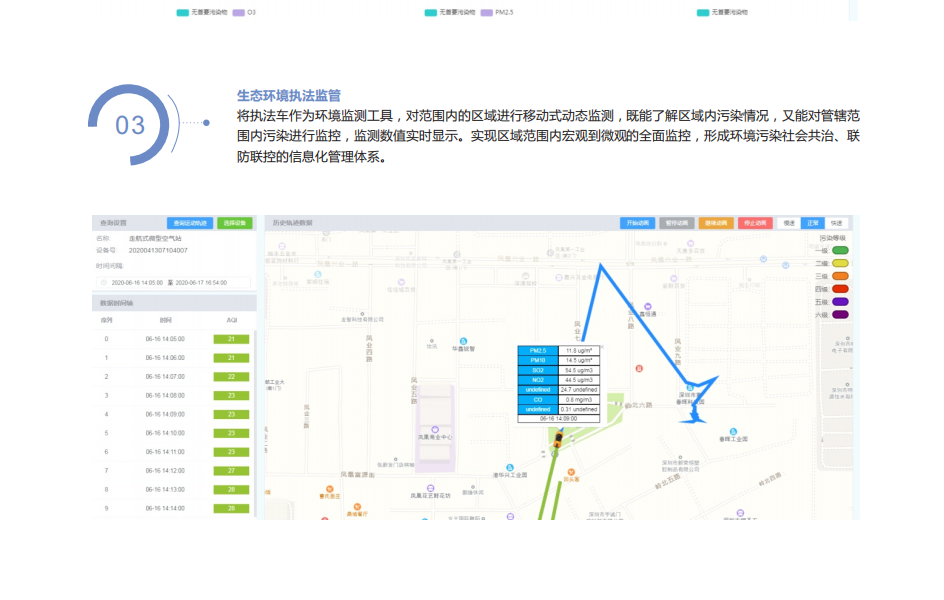Select timeline row 06-16 14:11:00
This screenshot has height=600, width=944.
(173, 452)
